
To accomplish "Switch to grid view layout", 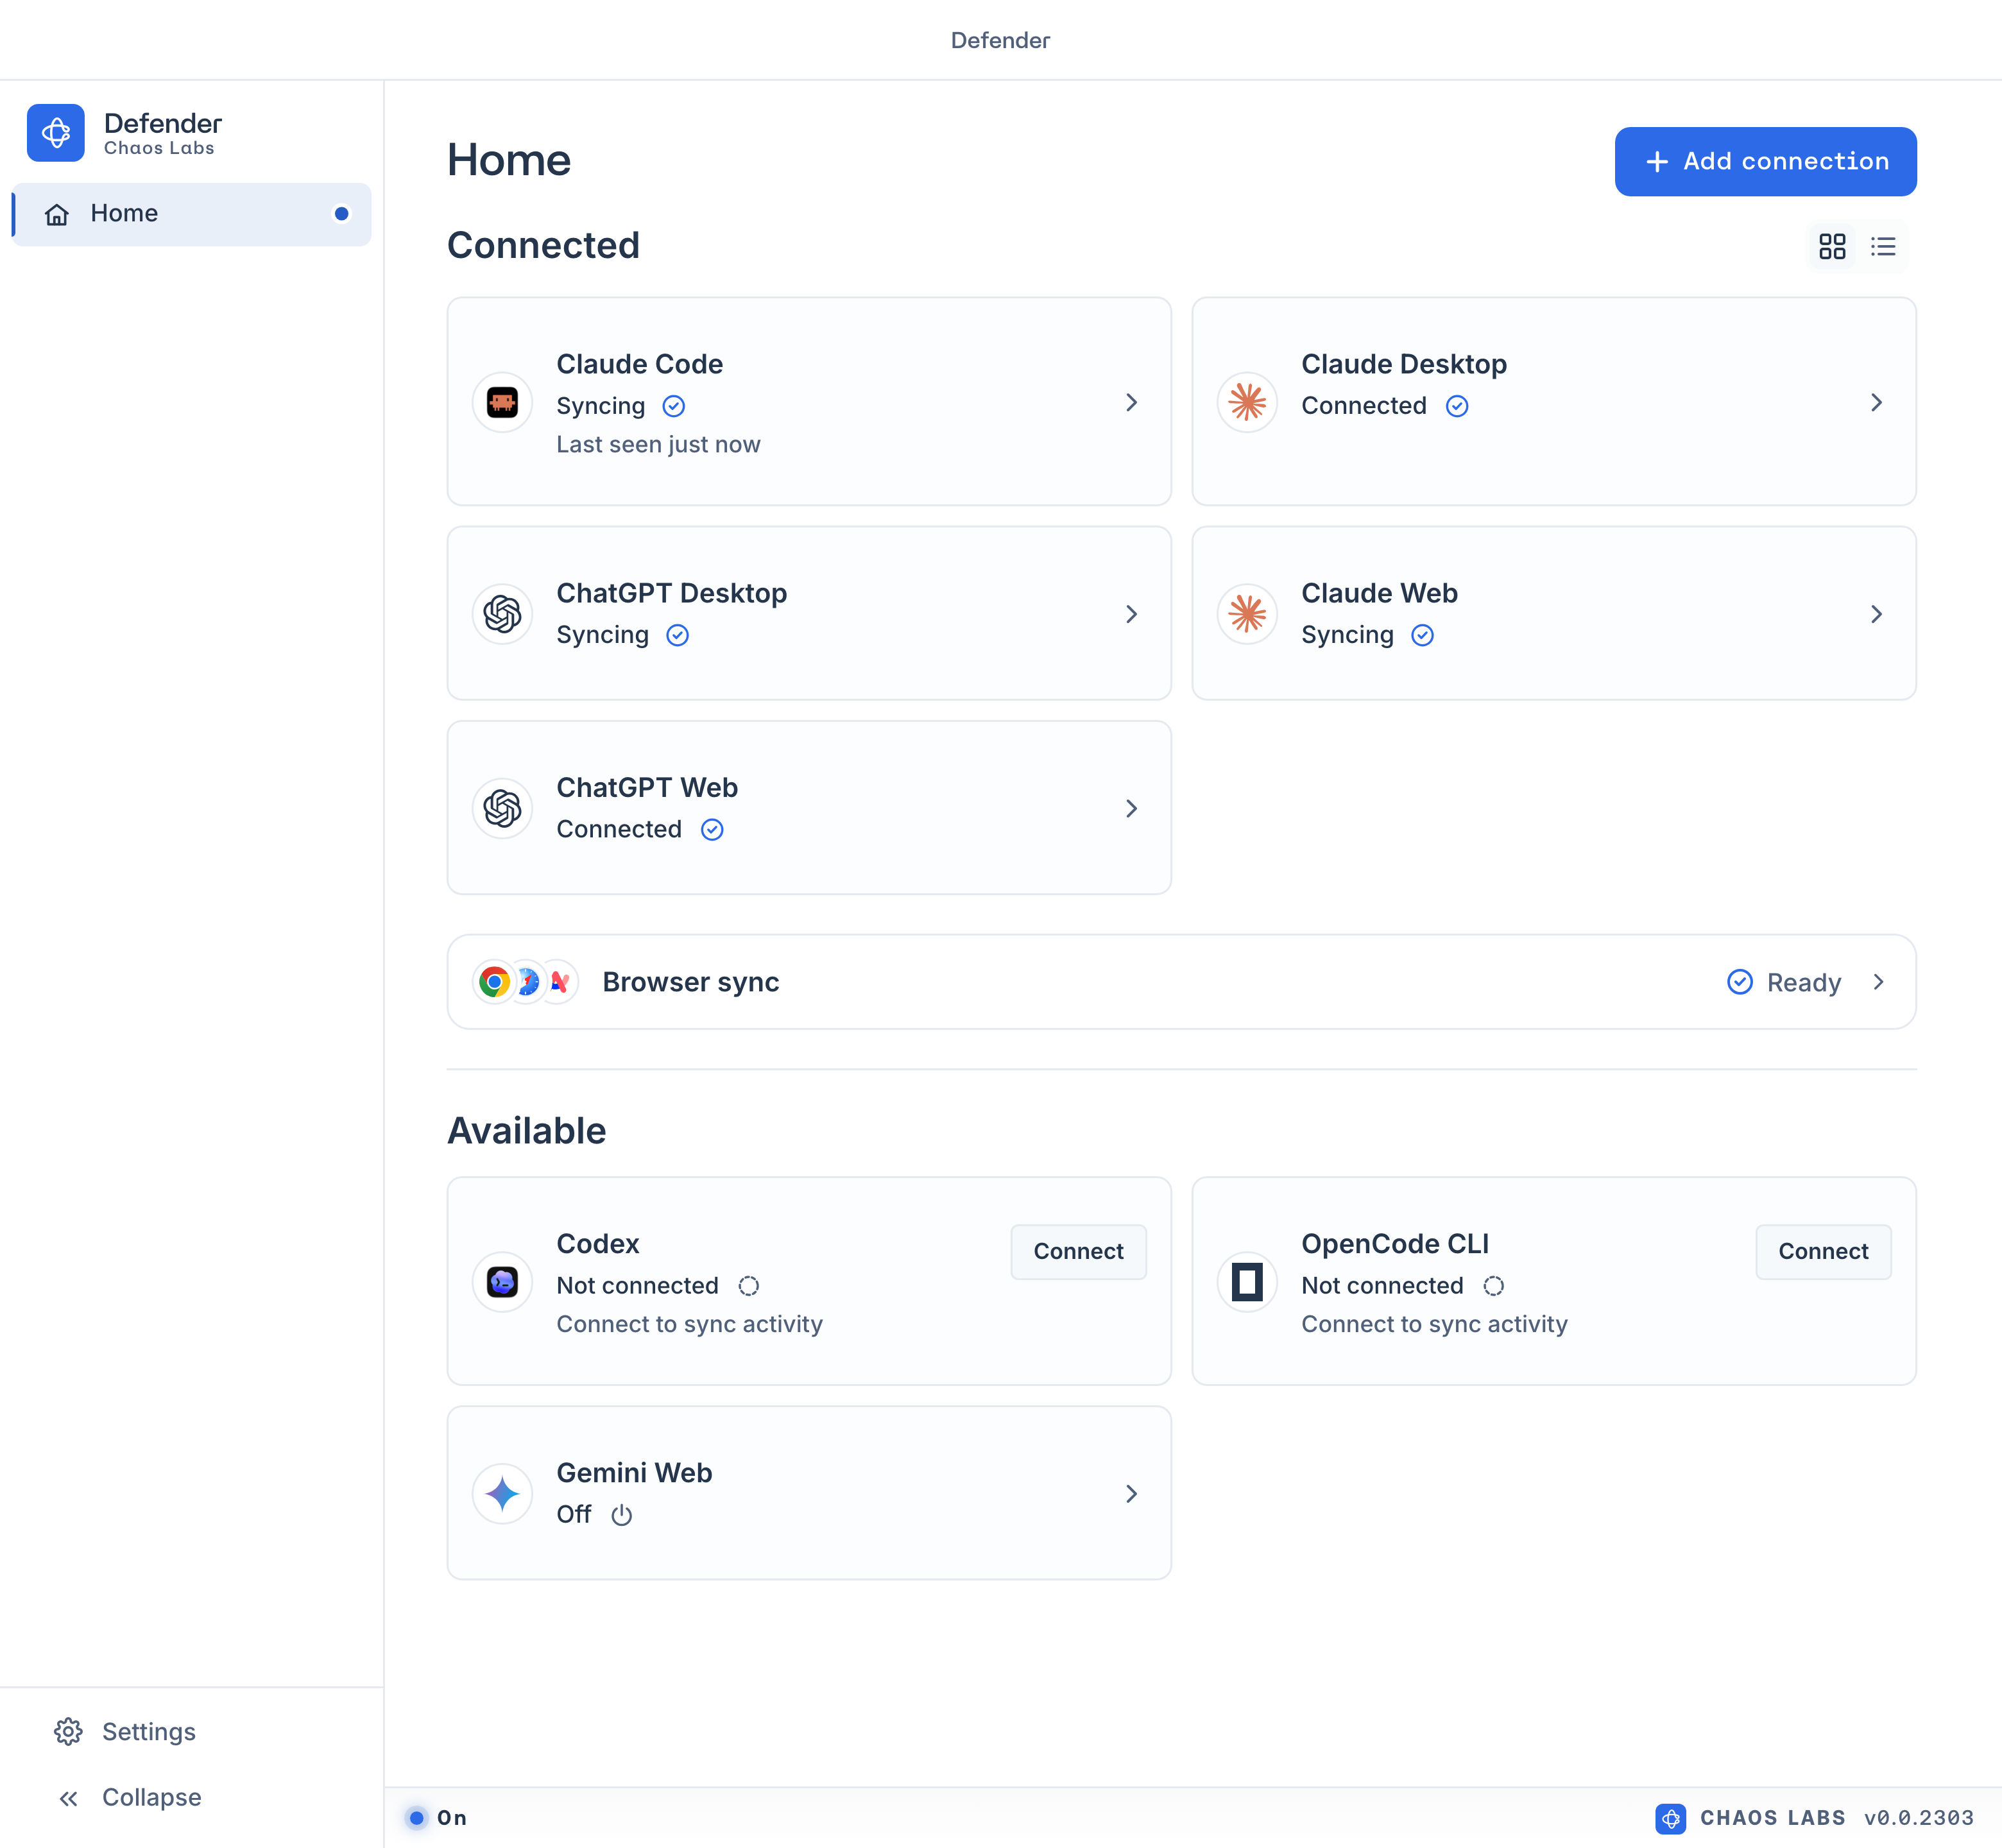I will (x=1832, y=247).
